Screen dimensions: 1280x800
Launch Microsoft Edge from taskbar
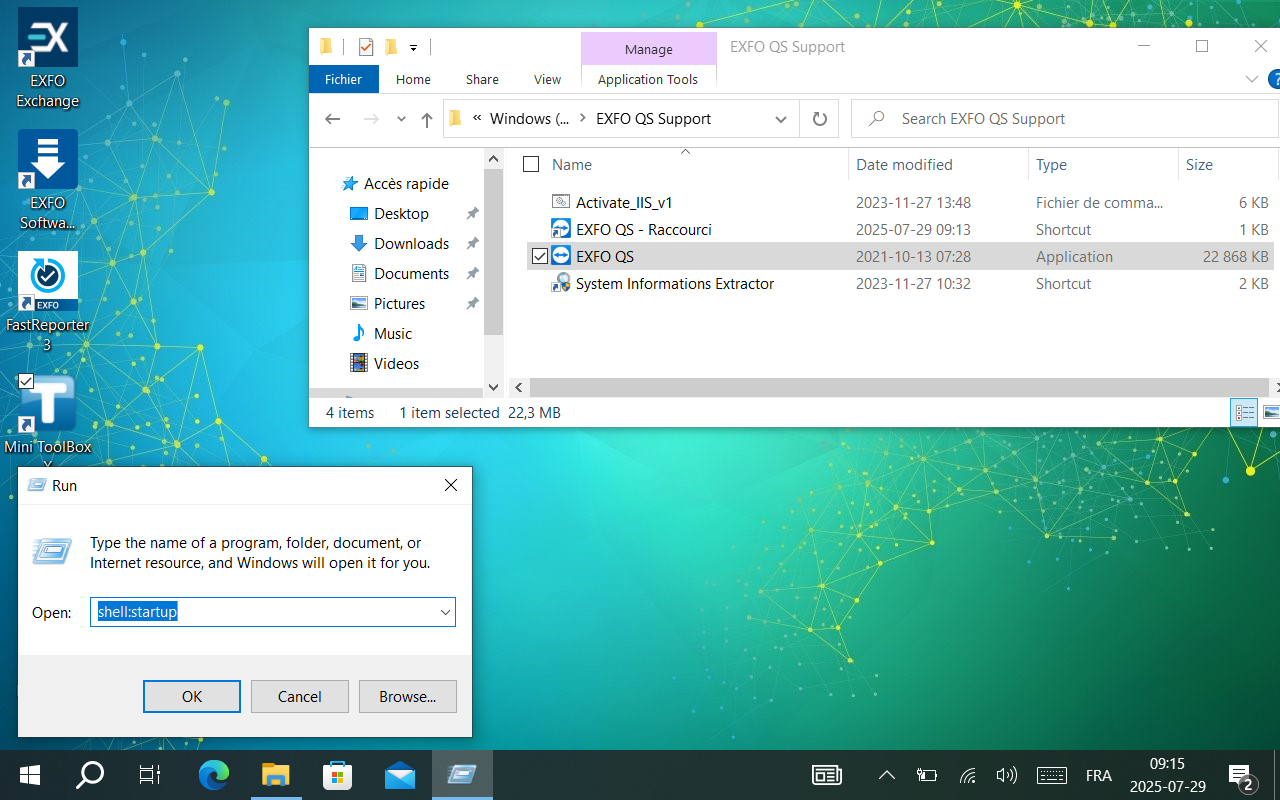click(214, 775)
